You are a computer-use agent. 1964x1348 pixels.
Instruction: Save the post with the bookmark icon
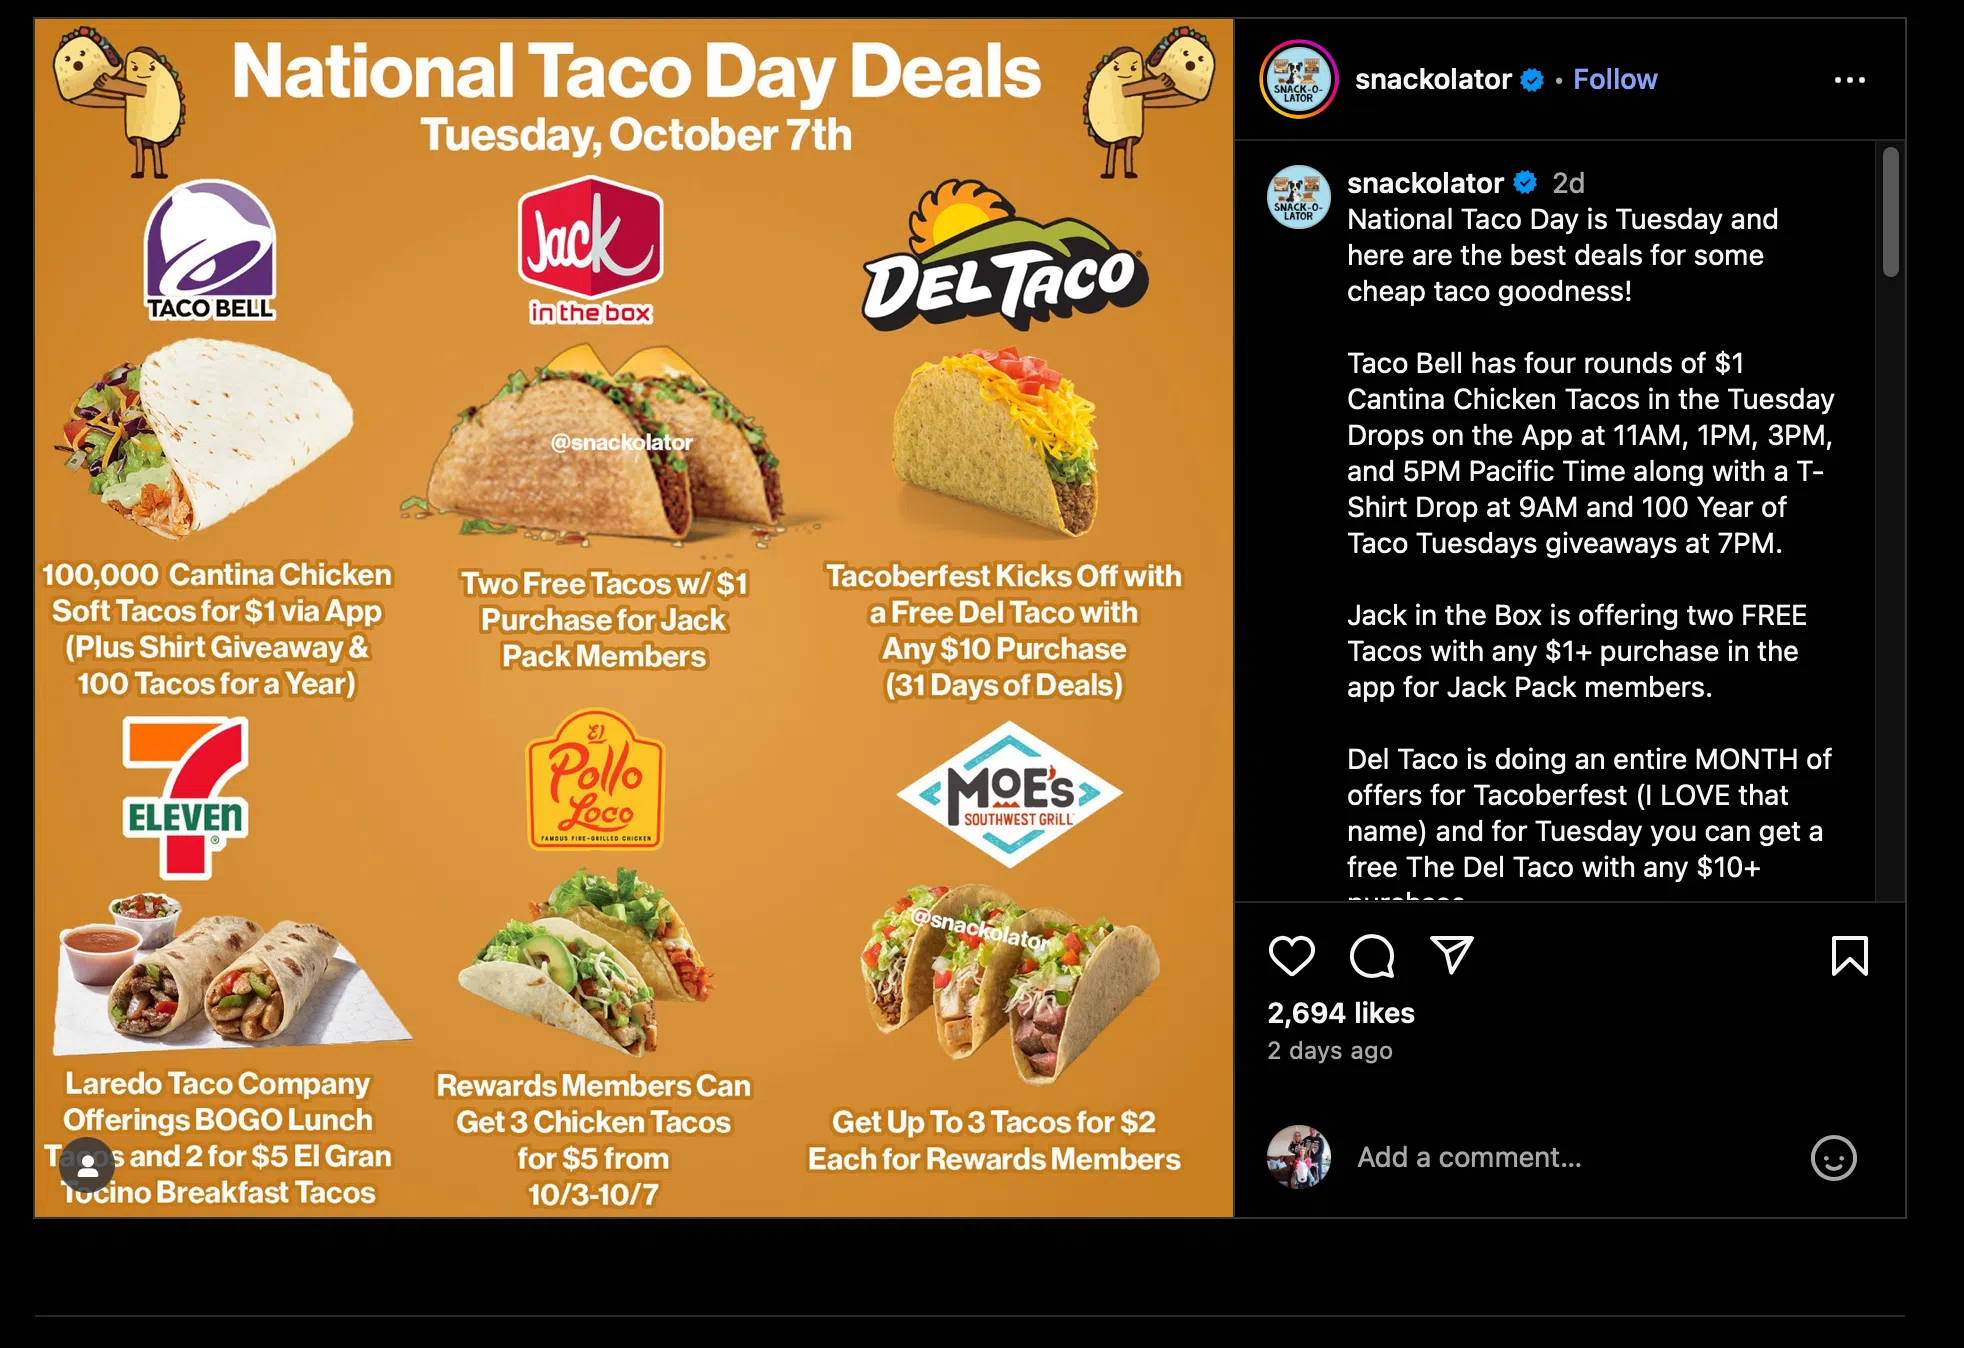[1849, 956]
